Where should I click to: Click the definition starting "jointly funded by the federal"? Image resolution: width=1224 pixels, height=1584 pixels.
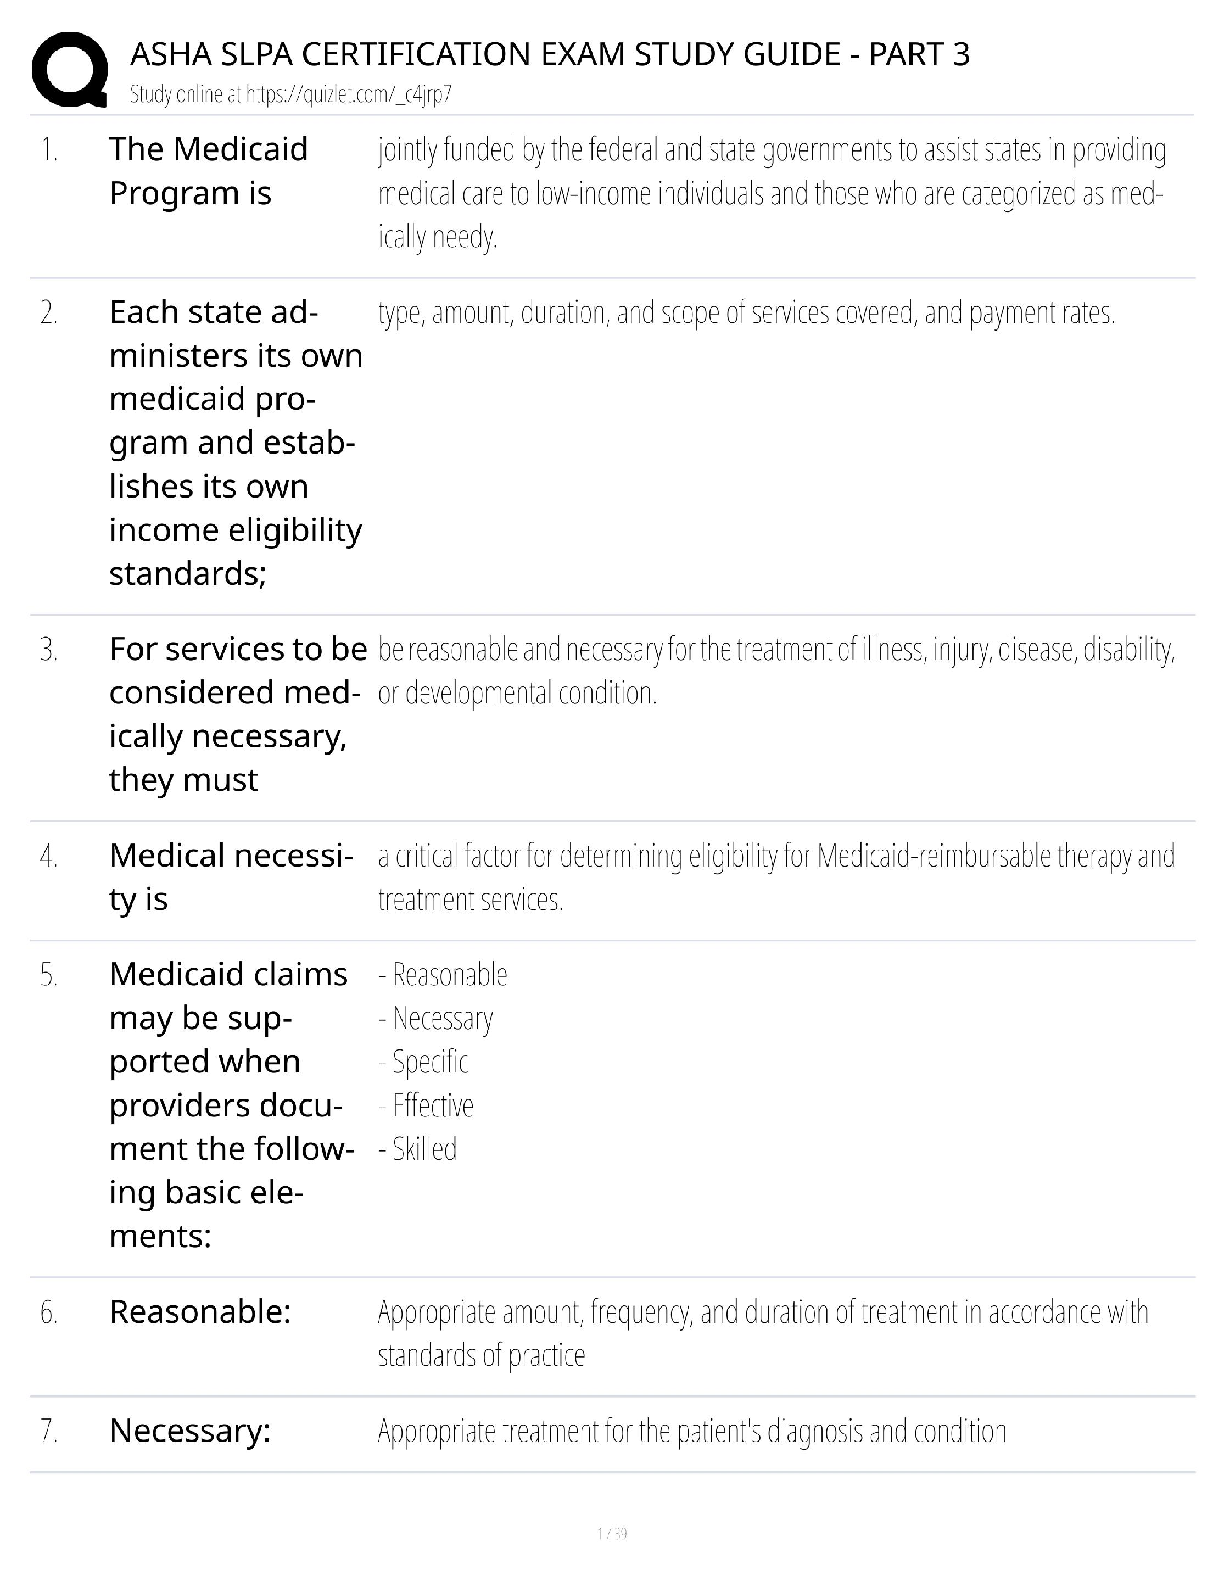[770, 193]
